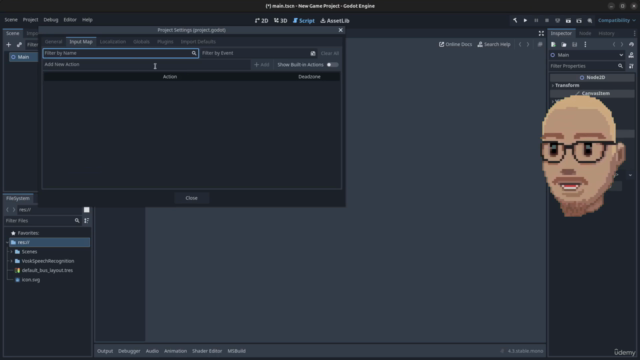Open the MSBuild bottom panel
The image size is (640, 360).
(x=236, y=351)
